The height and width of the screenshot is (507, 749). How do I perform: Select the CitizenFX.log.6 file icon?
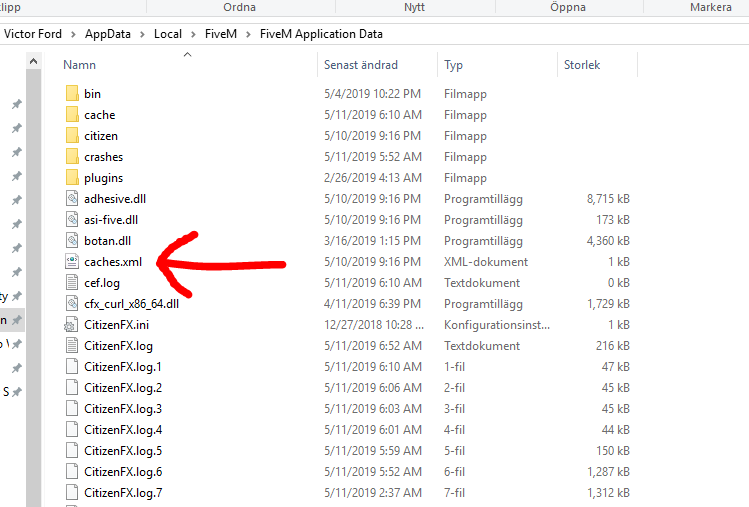tap(72, 472)
